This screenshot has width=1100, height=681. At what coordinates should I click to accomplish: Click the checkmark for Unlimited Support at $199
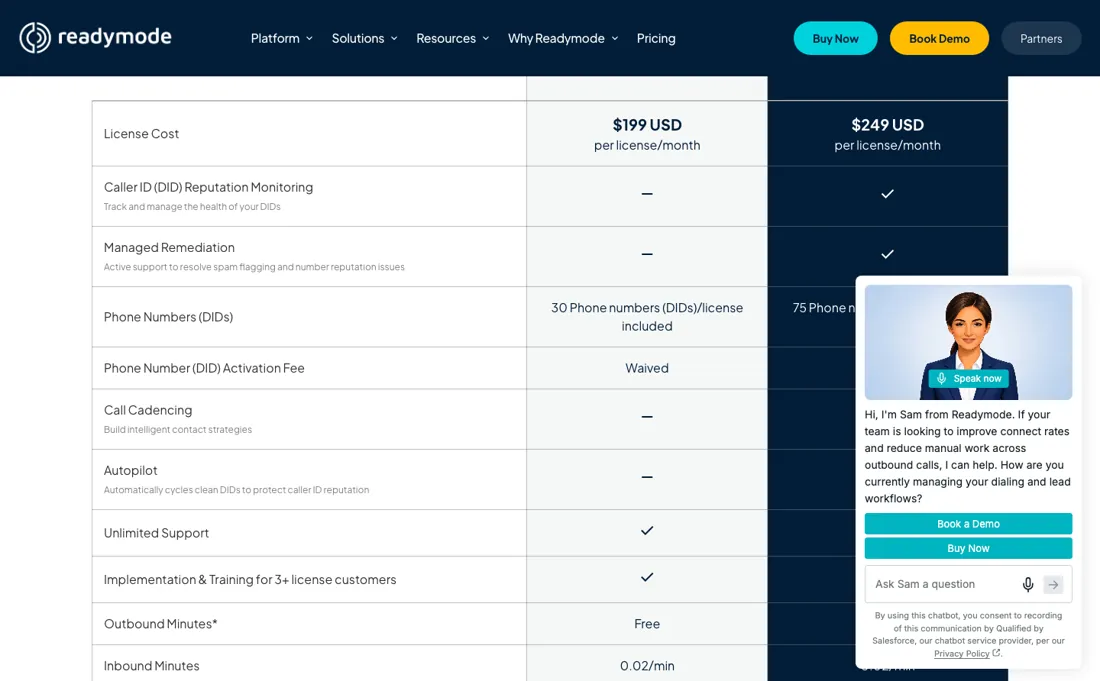pyautogui.click(x=647, y=531)
